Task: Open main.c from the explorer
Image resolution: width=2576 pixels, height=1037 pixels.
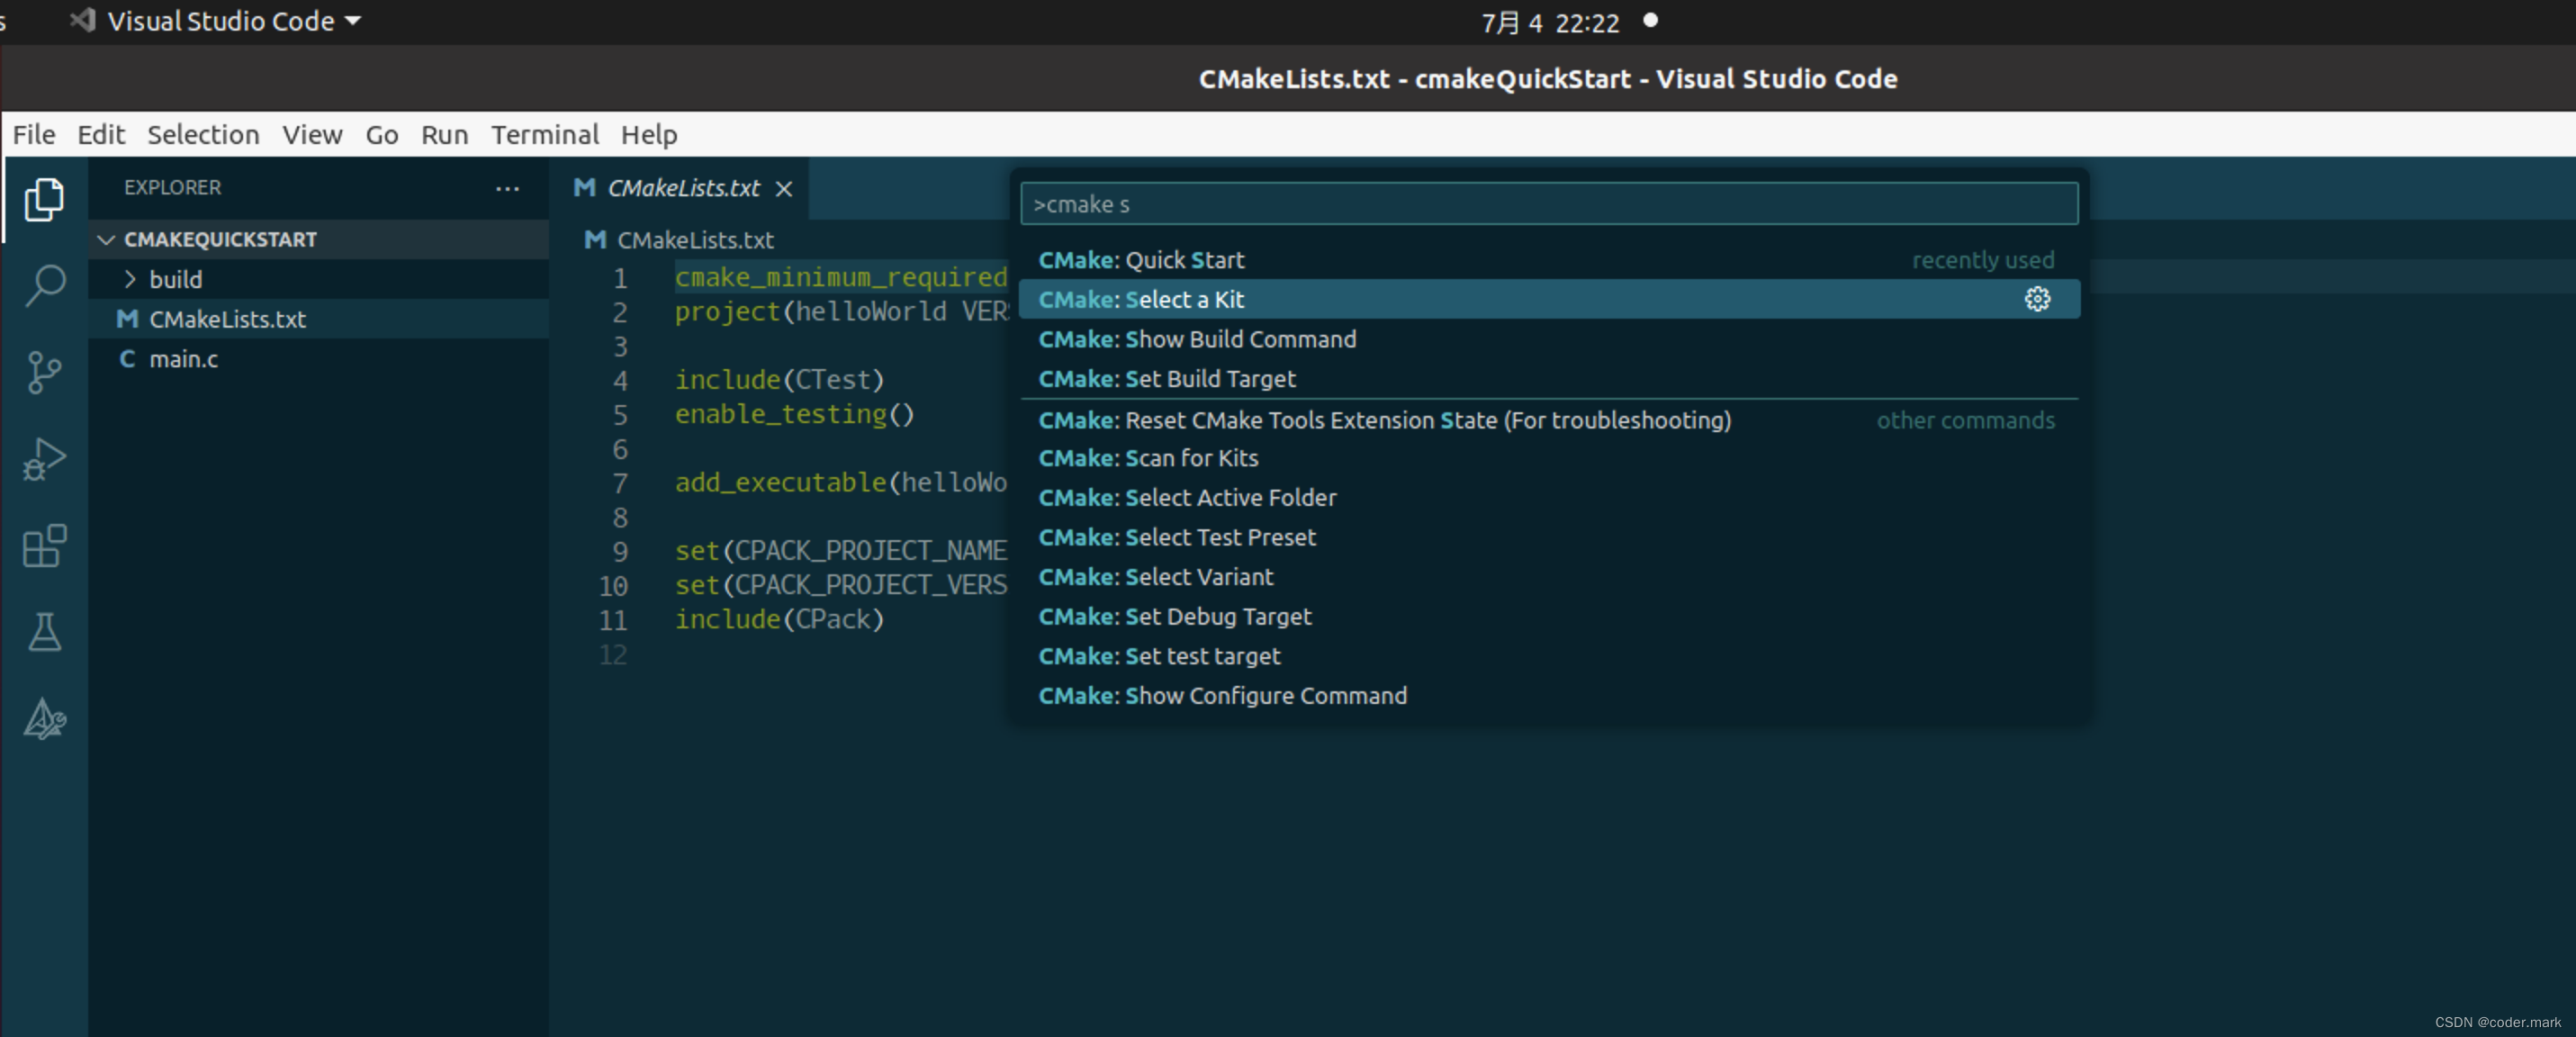Action: (x=184, y=359)
